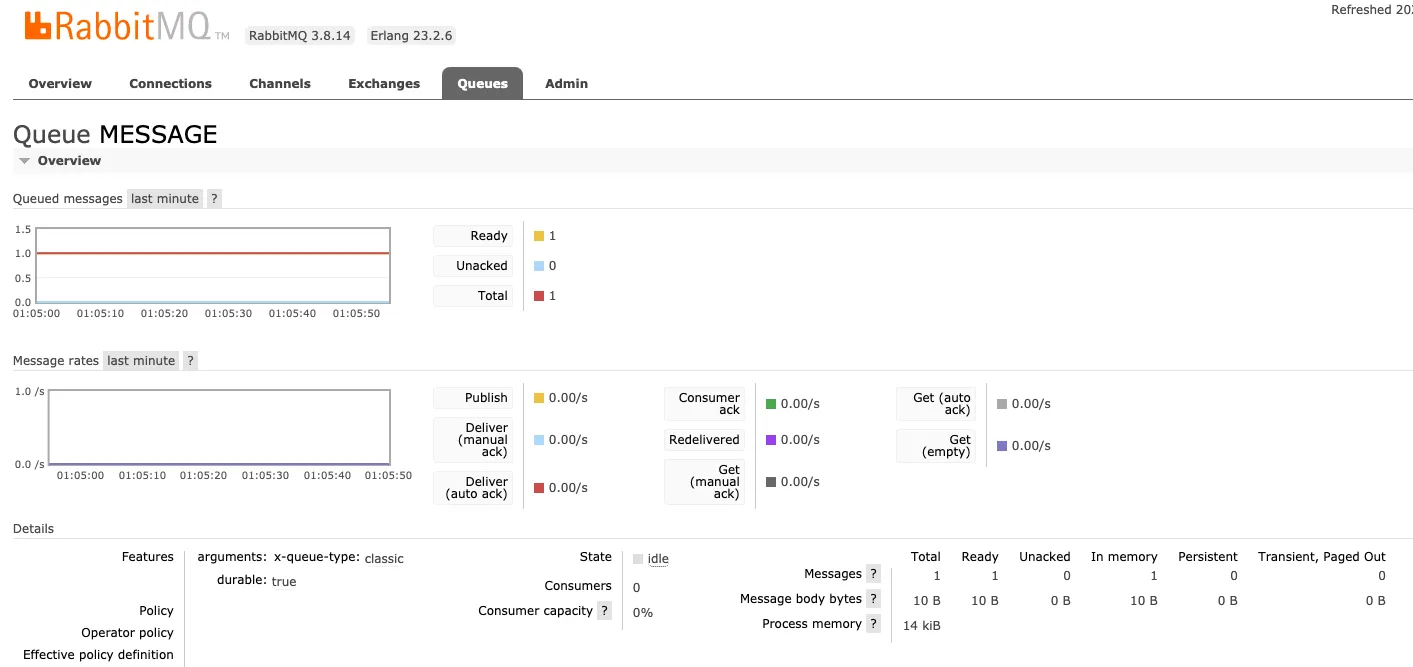The image size is (1413, 667).
Task: Click the Ready yellow color swatch
Action: click(539, 236)
